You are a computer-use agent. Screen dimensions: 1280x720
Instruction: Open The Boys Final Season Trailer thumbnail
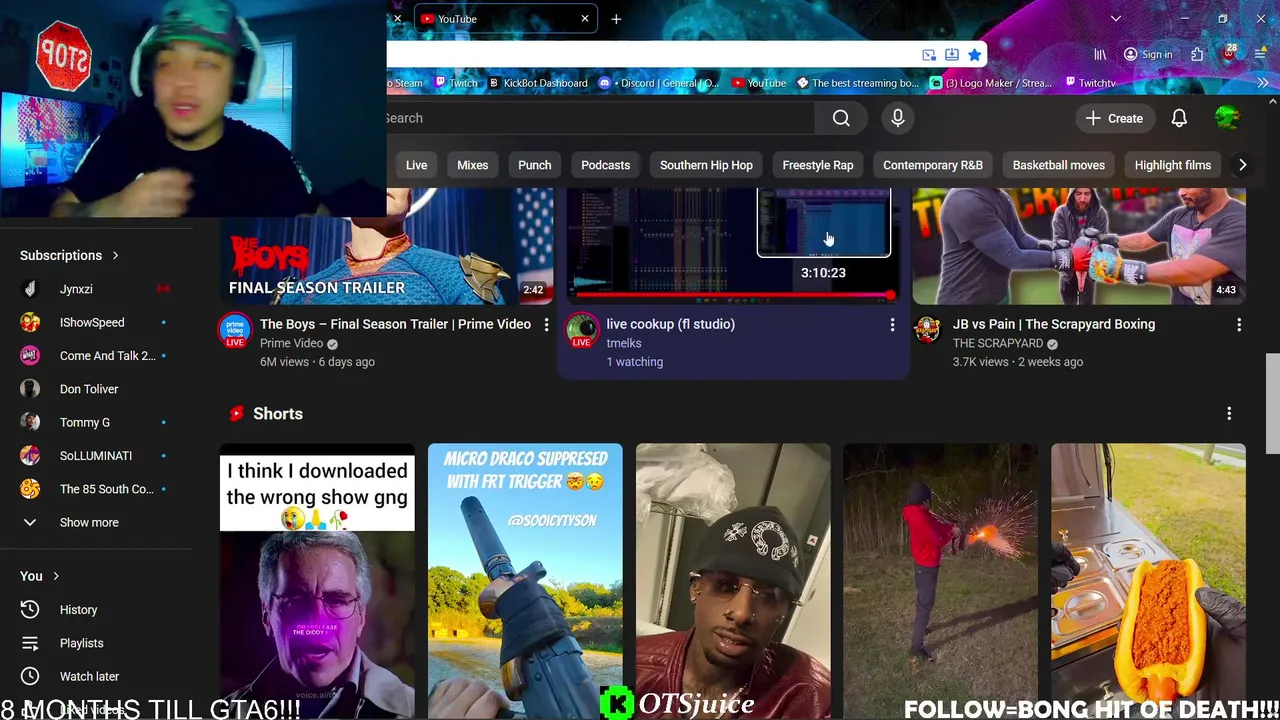click(x=386, y=246)
